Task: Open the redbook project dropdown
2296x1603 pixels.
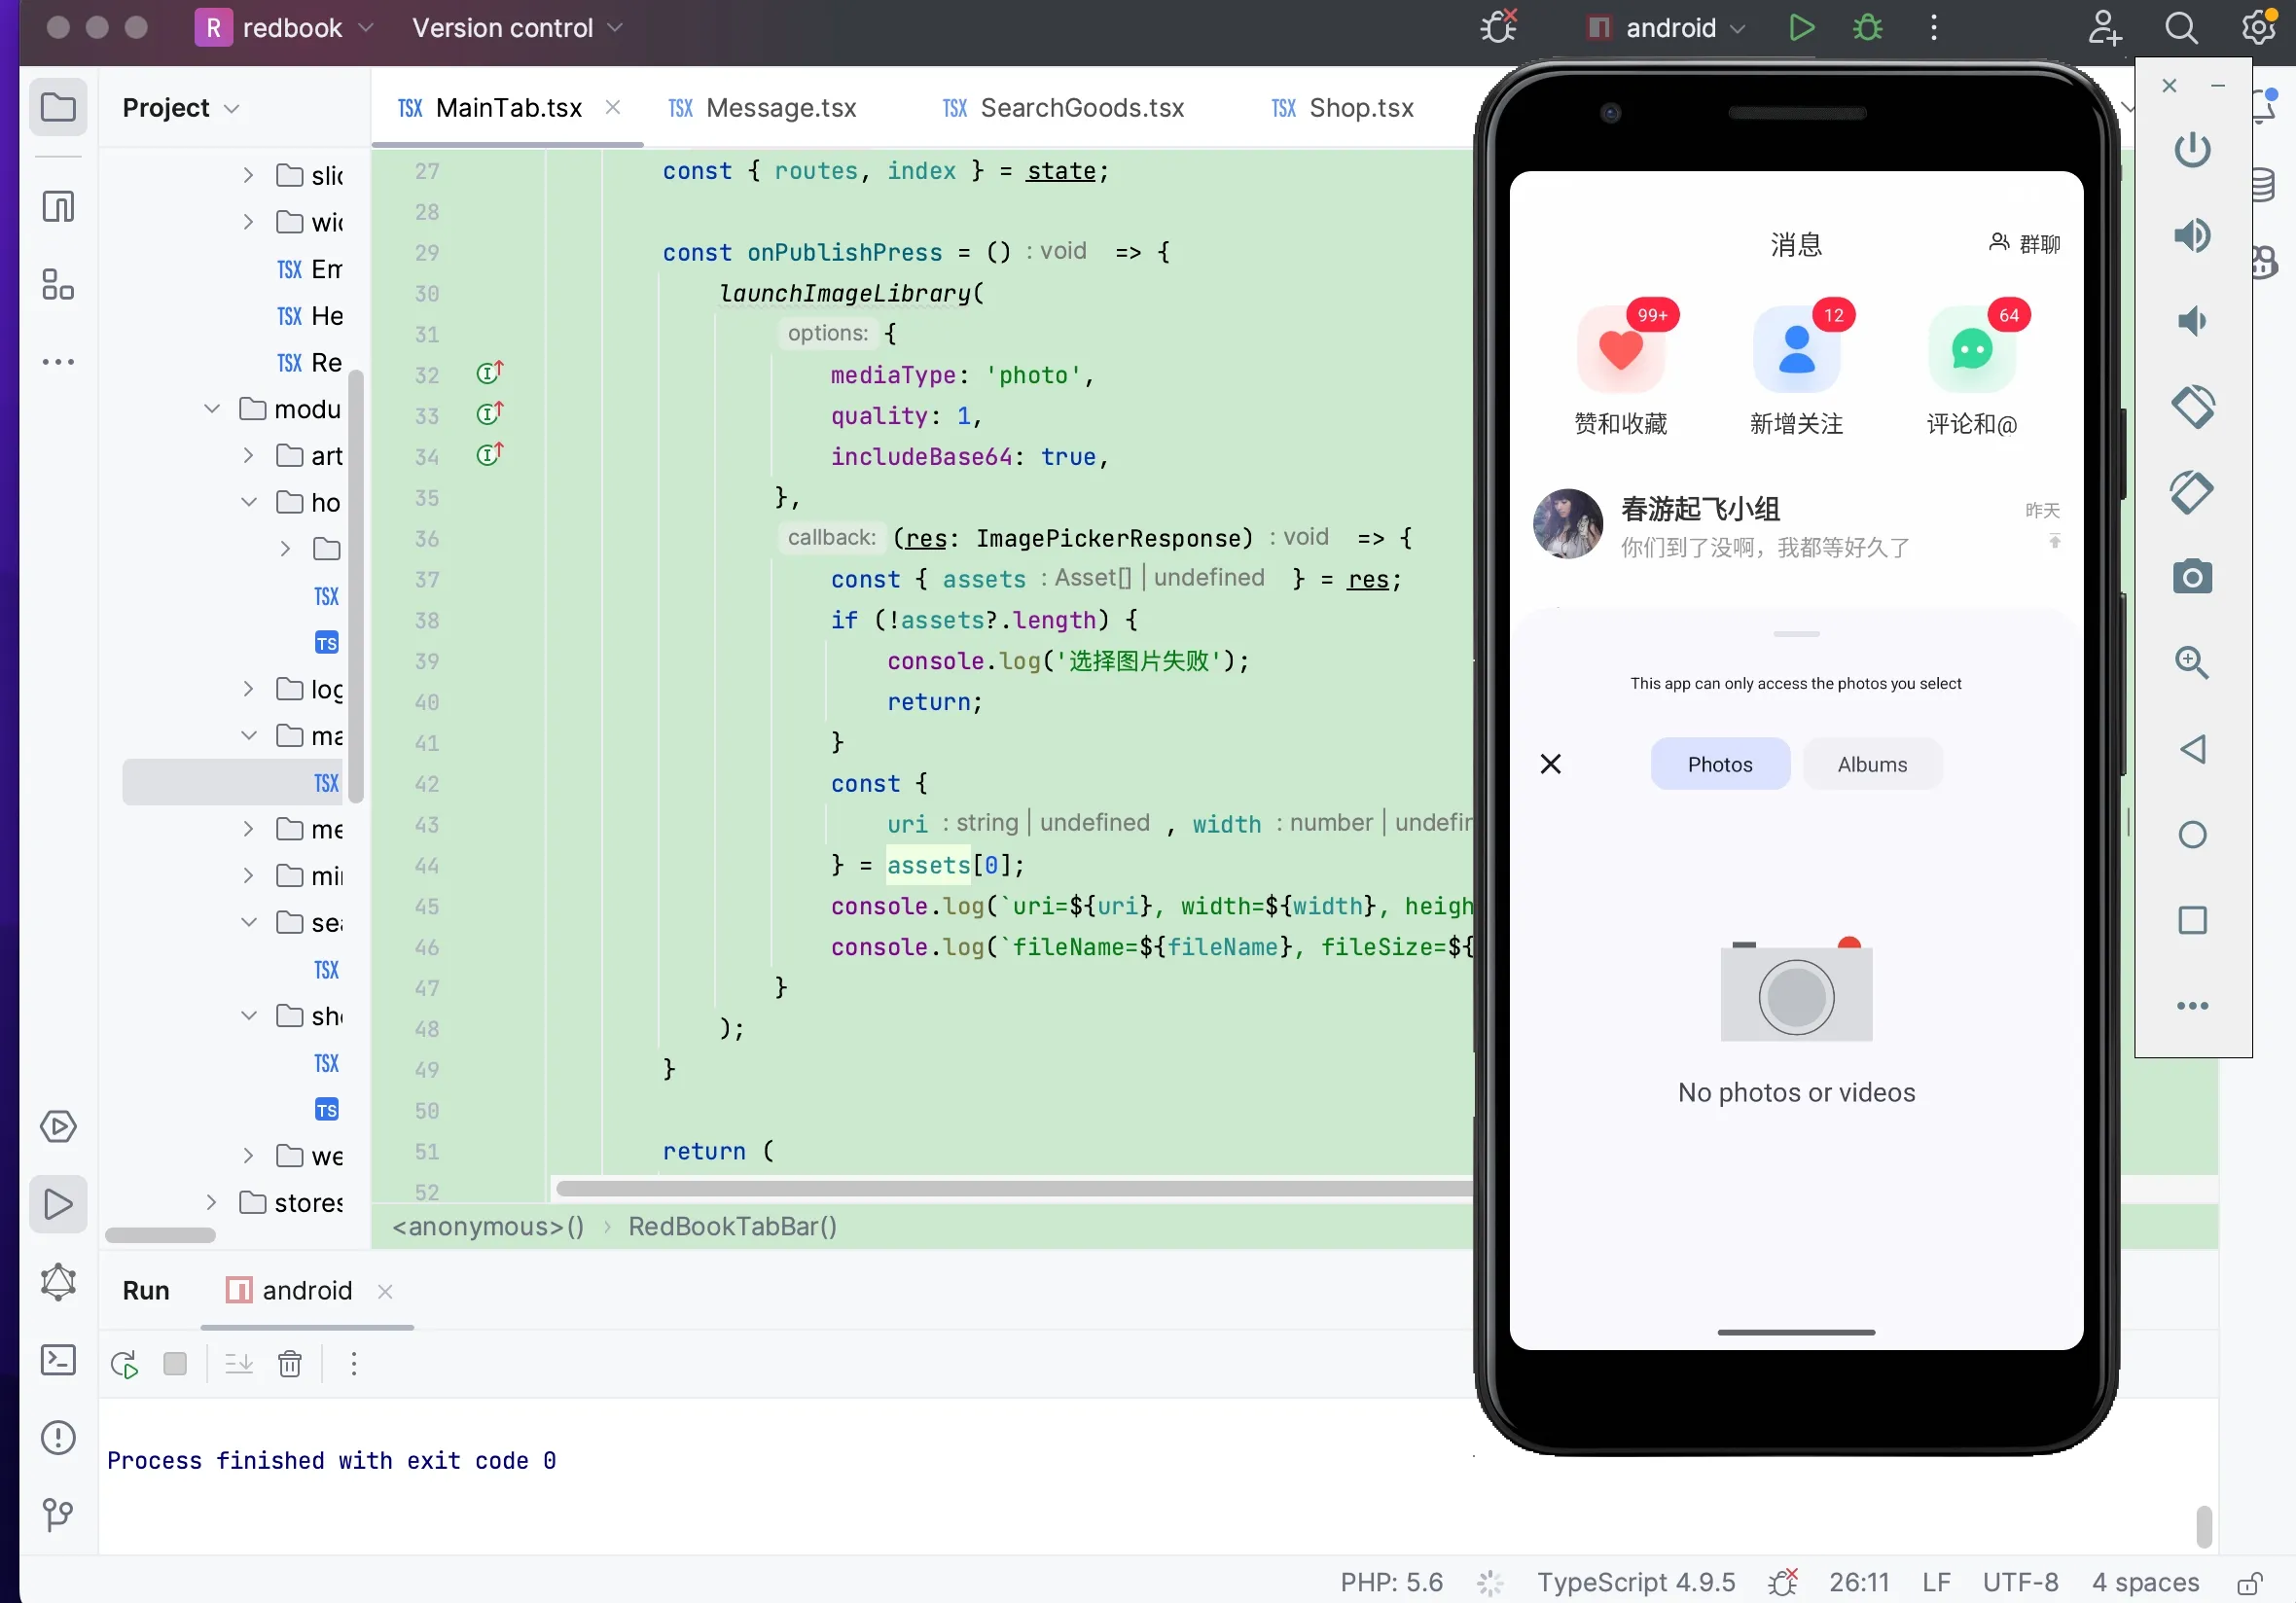Action: [284, 28]
